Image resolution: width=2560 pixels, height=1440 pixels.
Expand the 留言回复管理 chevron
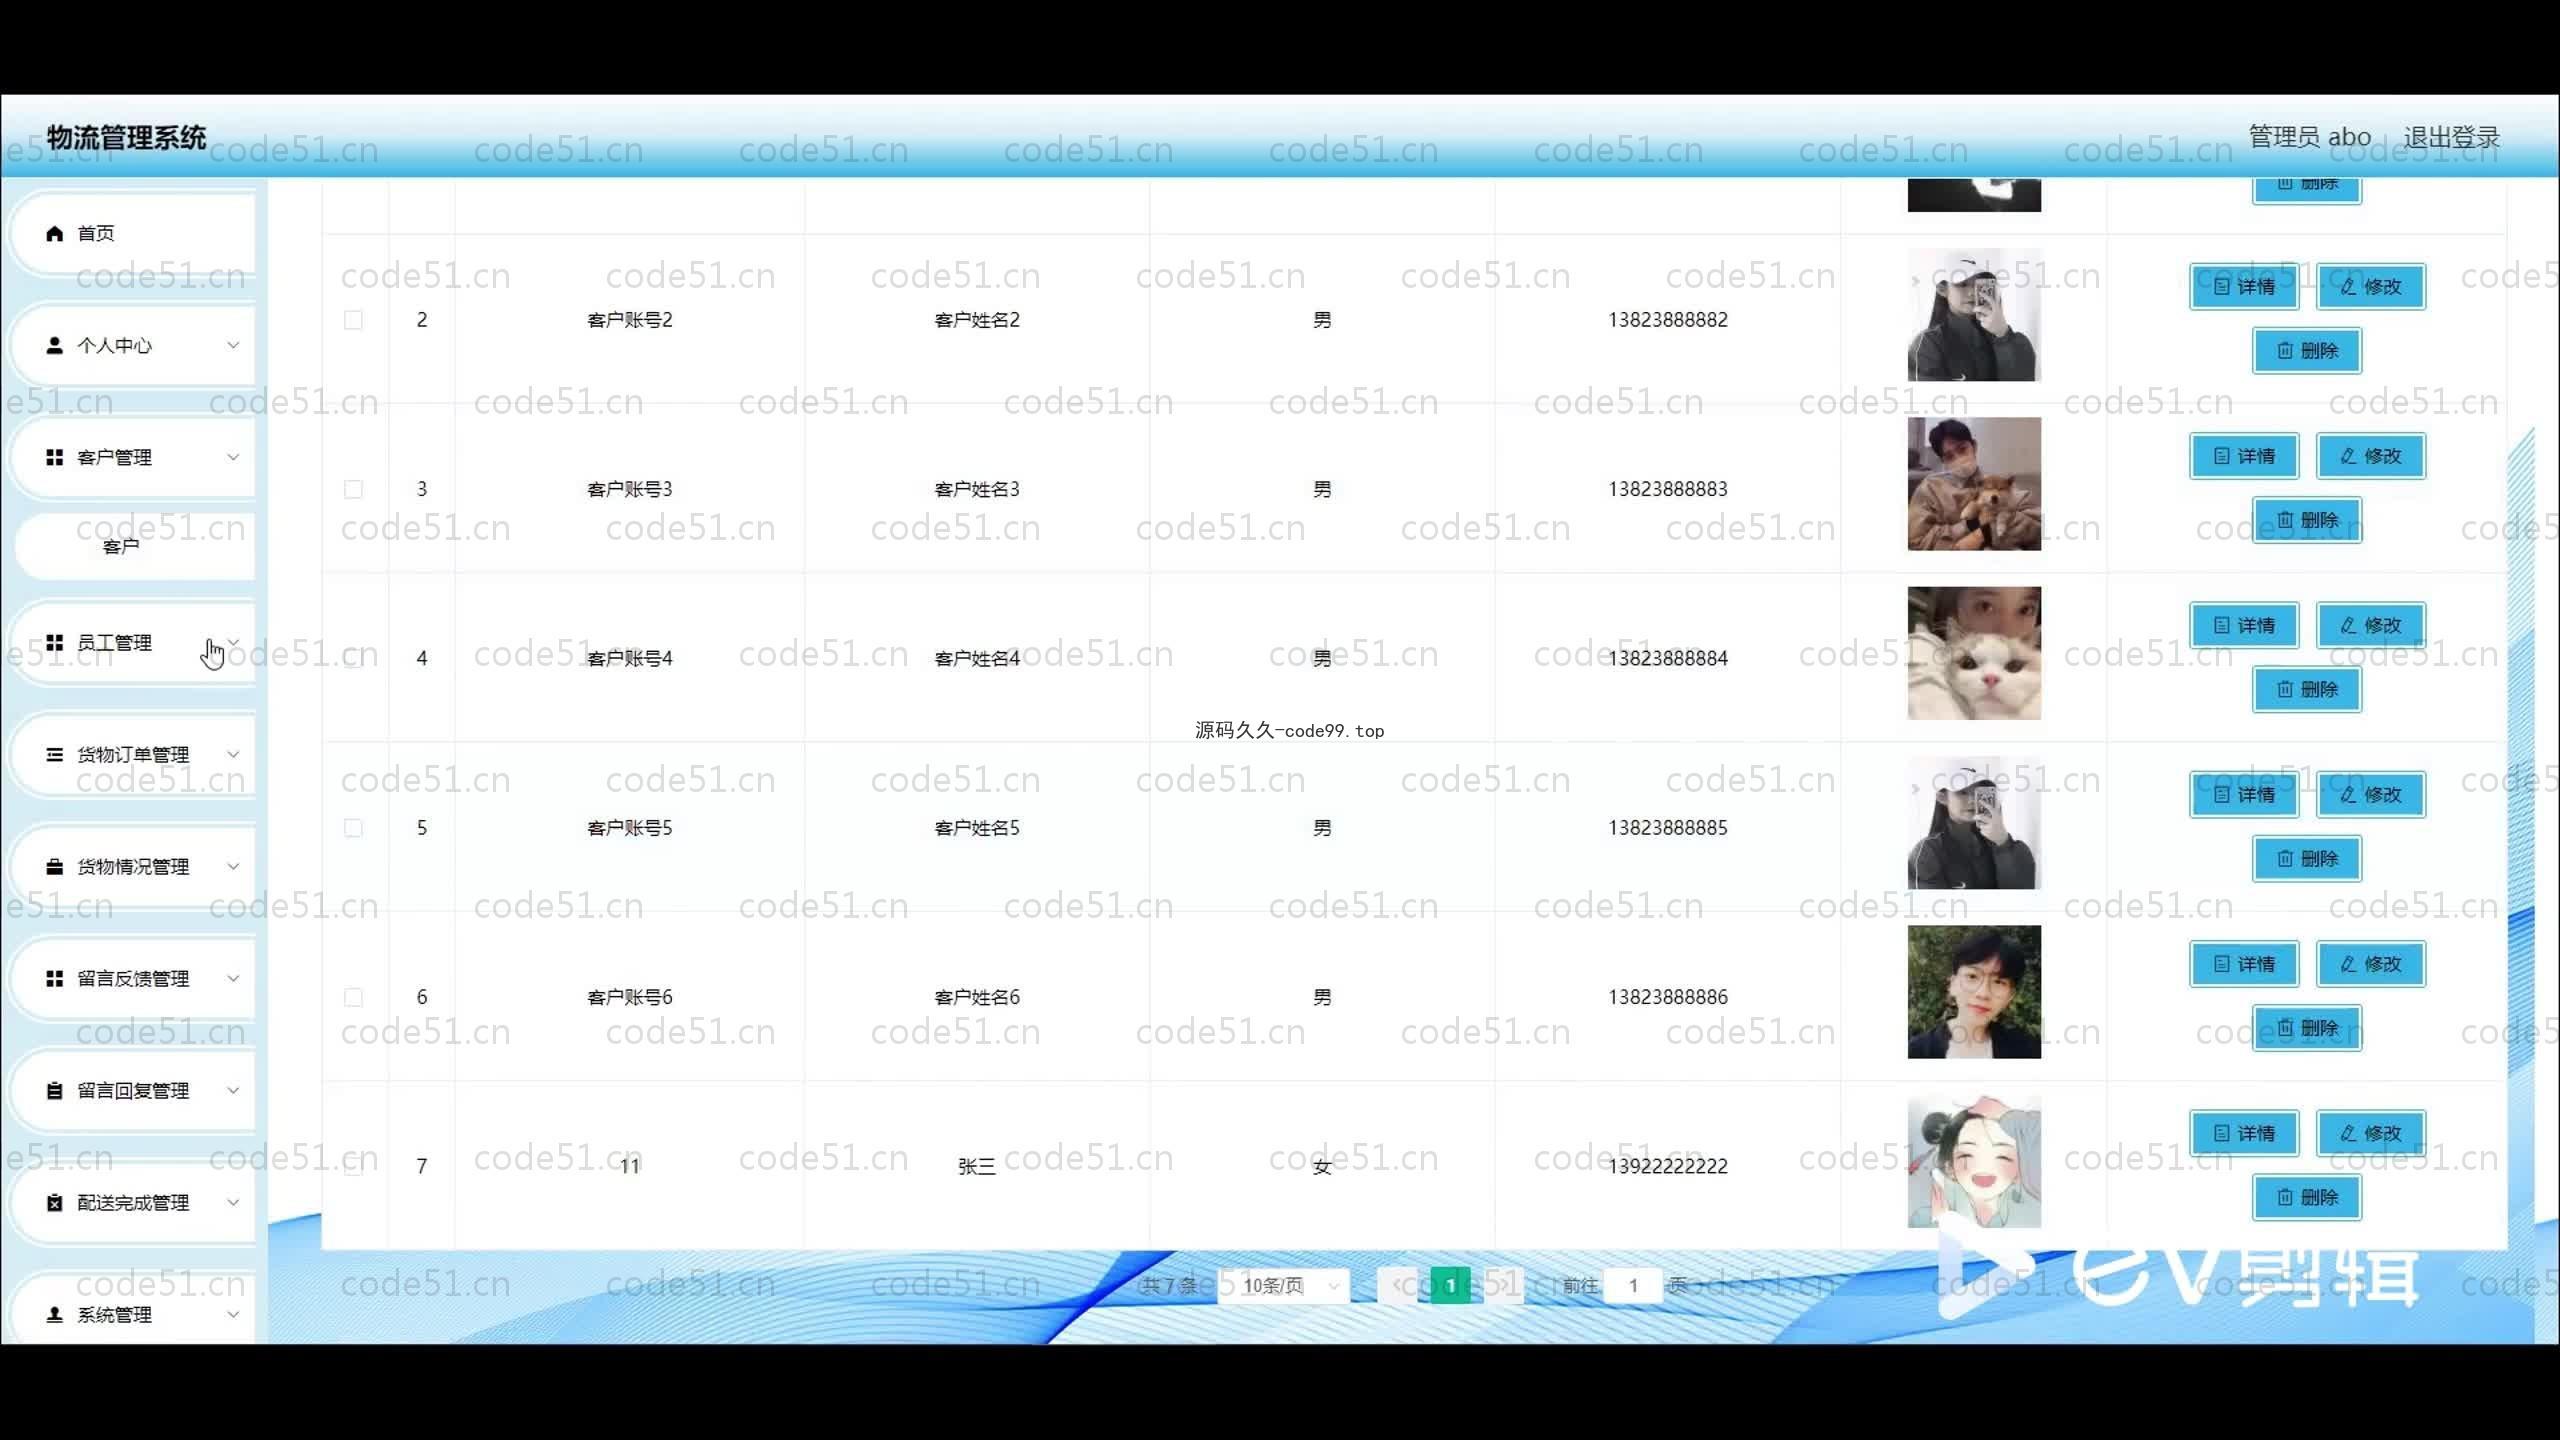(x=233, y=1091)
